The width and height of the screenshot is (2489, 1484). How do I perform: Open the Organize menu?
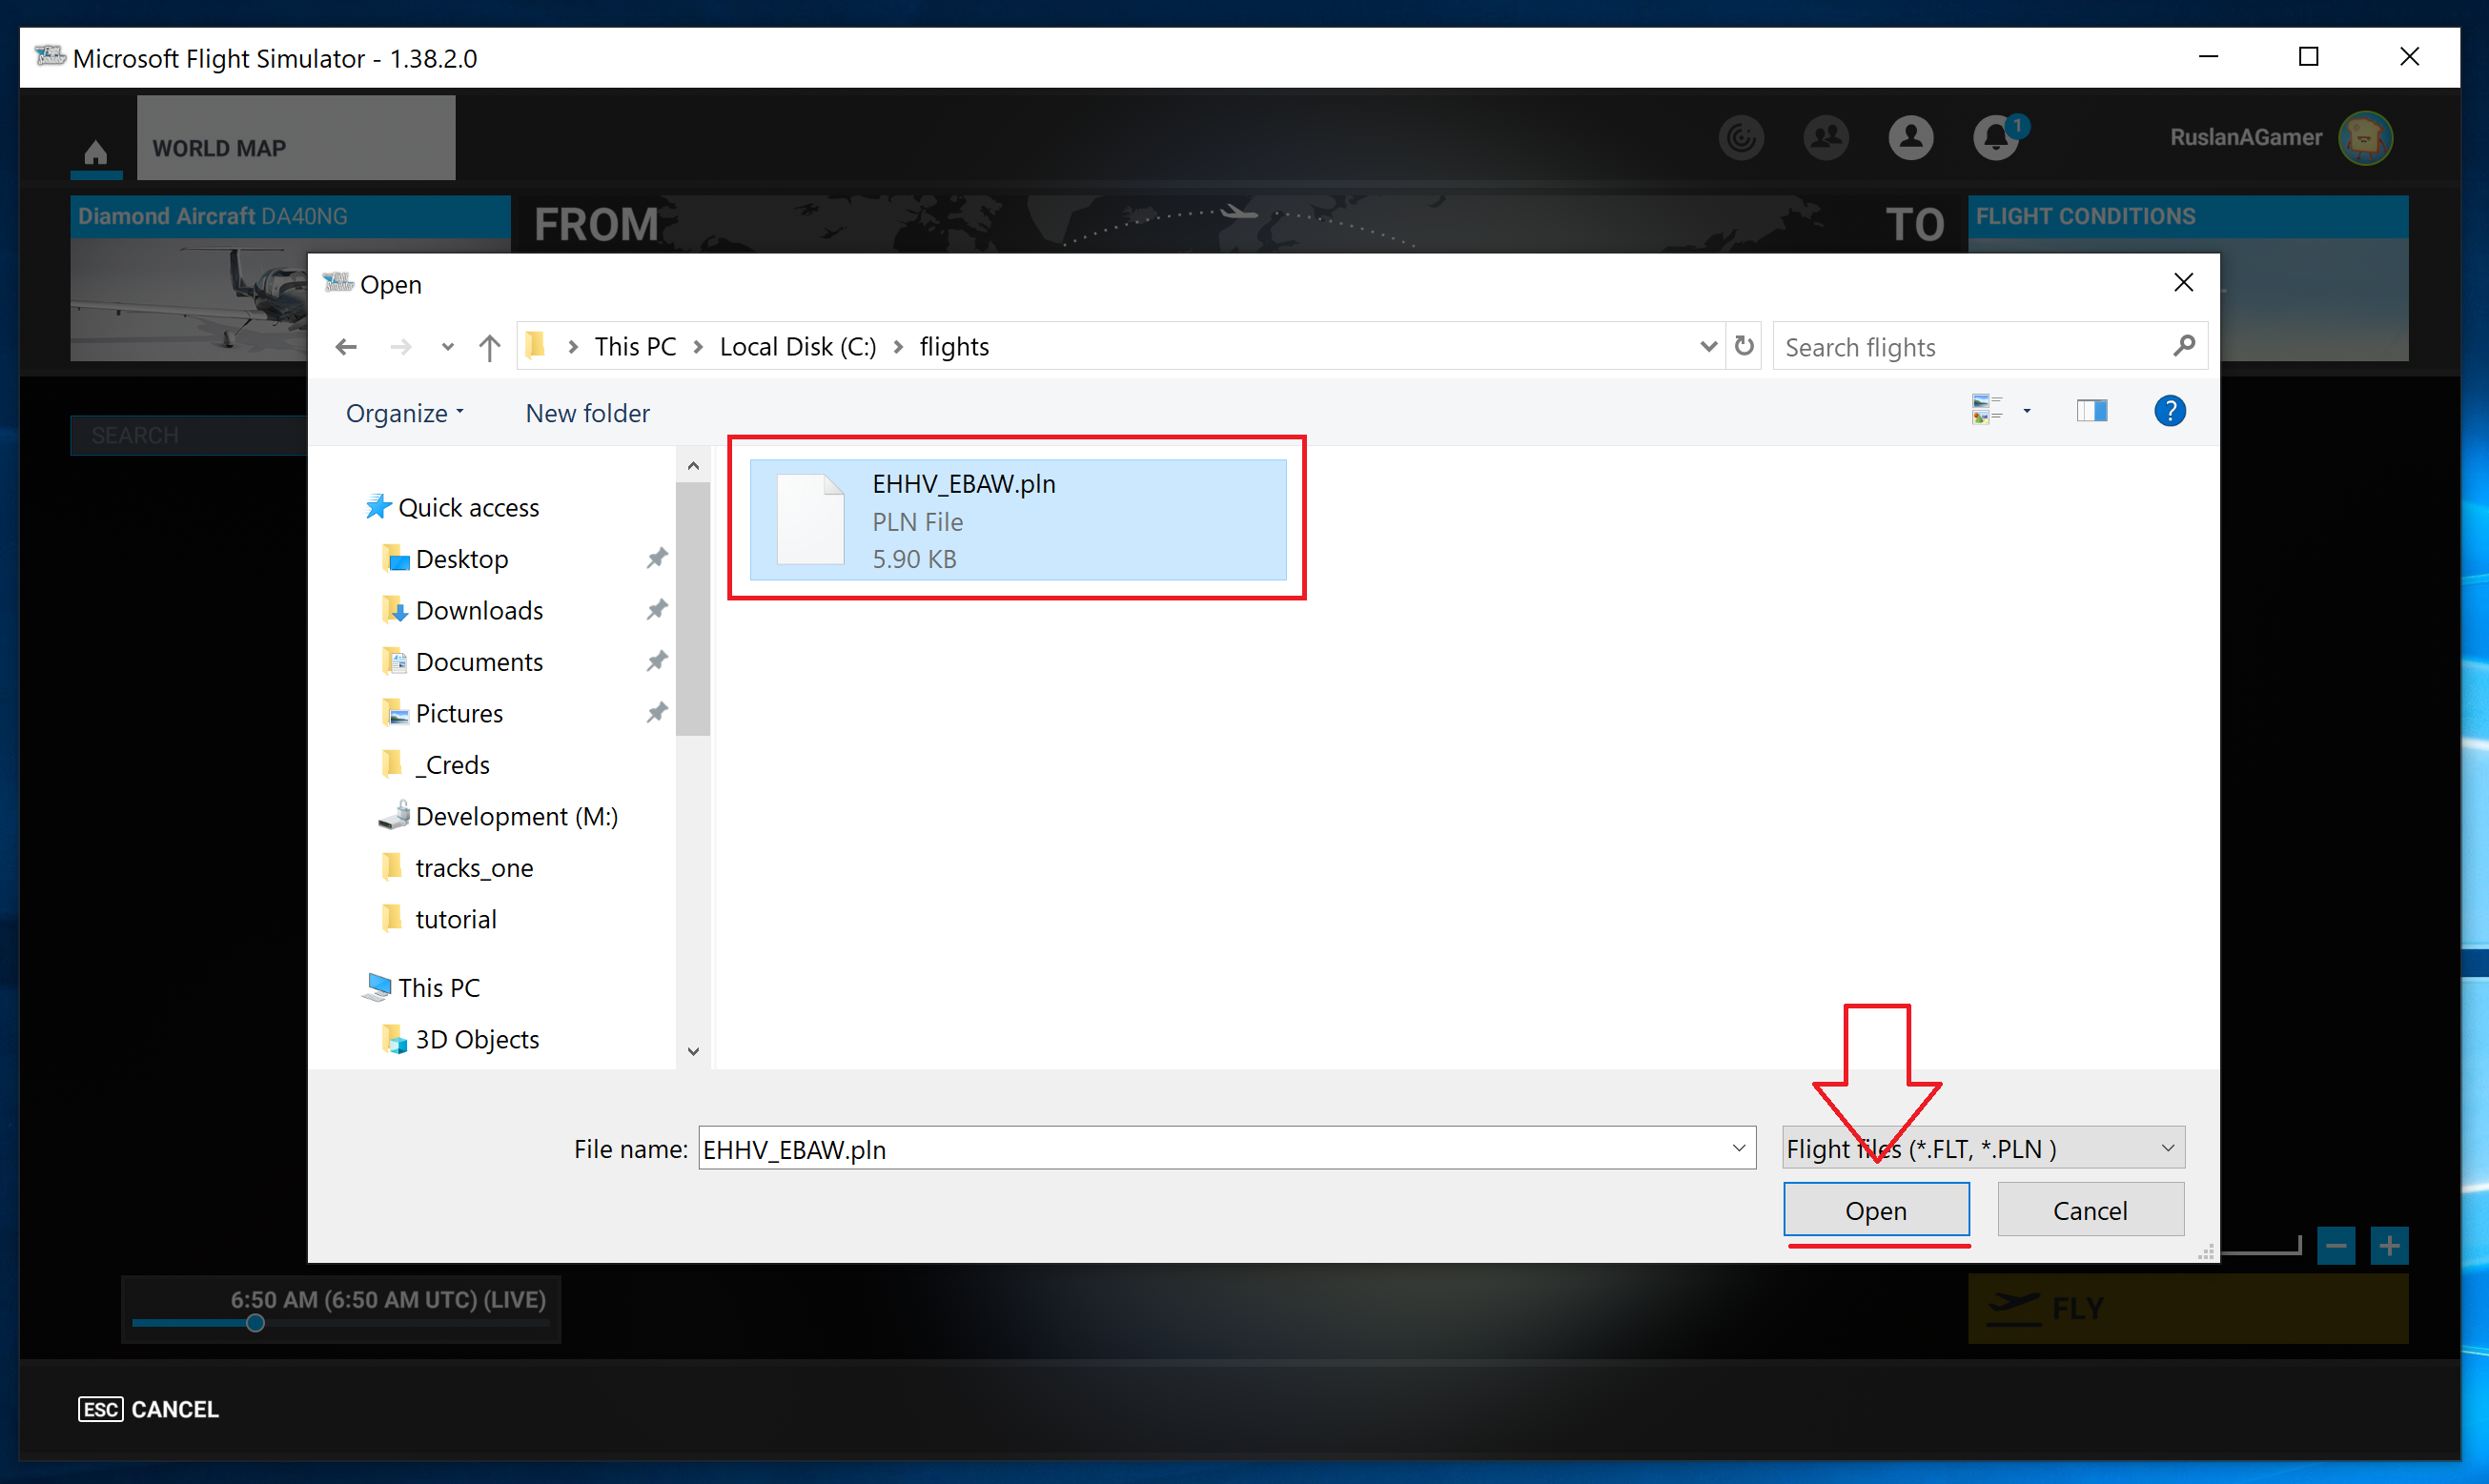(x=404, y=413)
